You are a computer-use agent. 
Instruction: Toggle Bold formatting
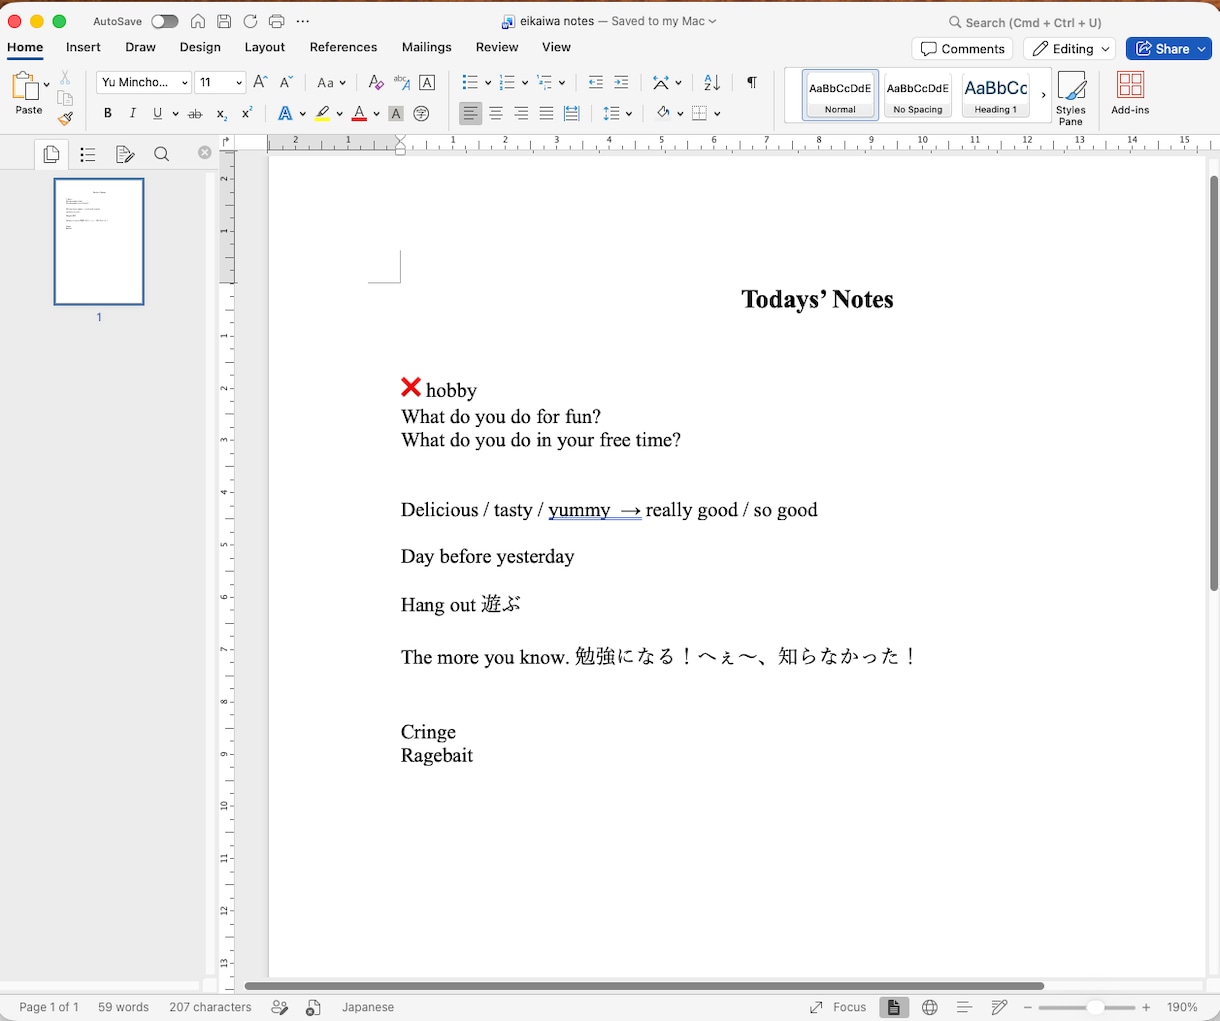pyautogui.click(x=108, y=114)
